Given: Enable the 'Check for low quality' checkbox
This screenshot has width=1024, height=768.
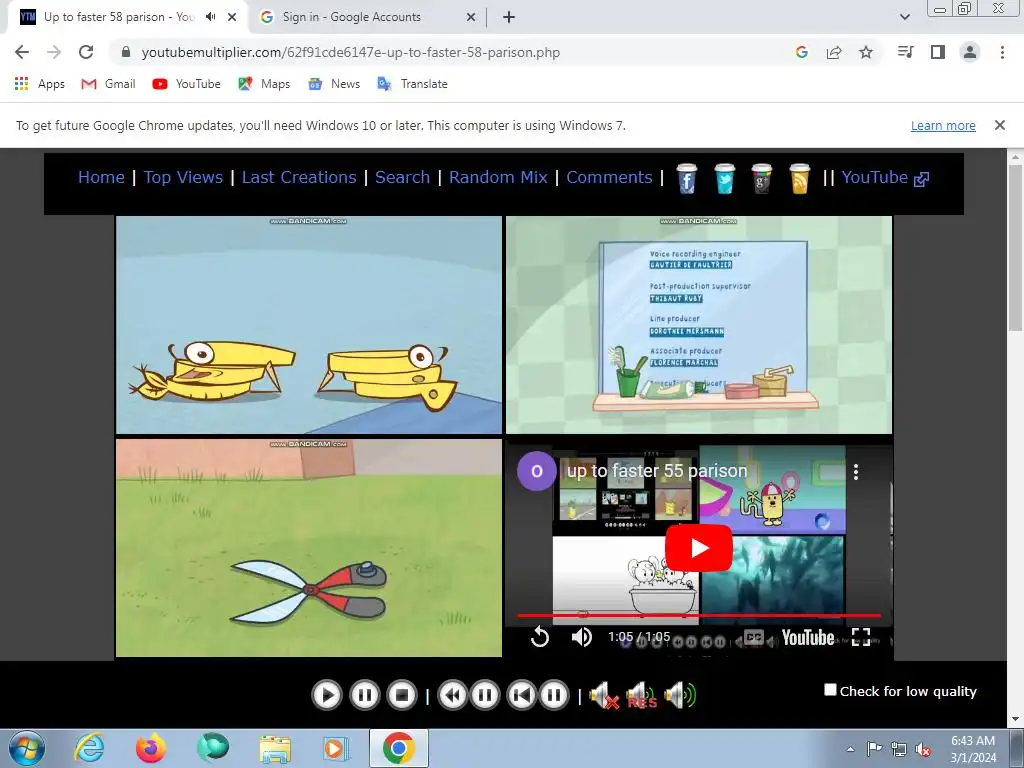Looking at the screenshot, I should [830, 690].
